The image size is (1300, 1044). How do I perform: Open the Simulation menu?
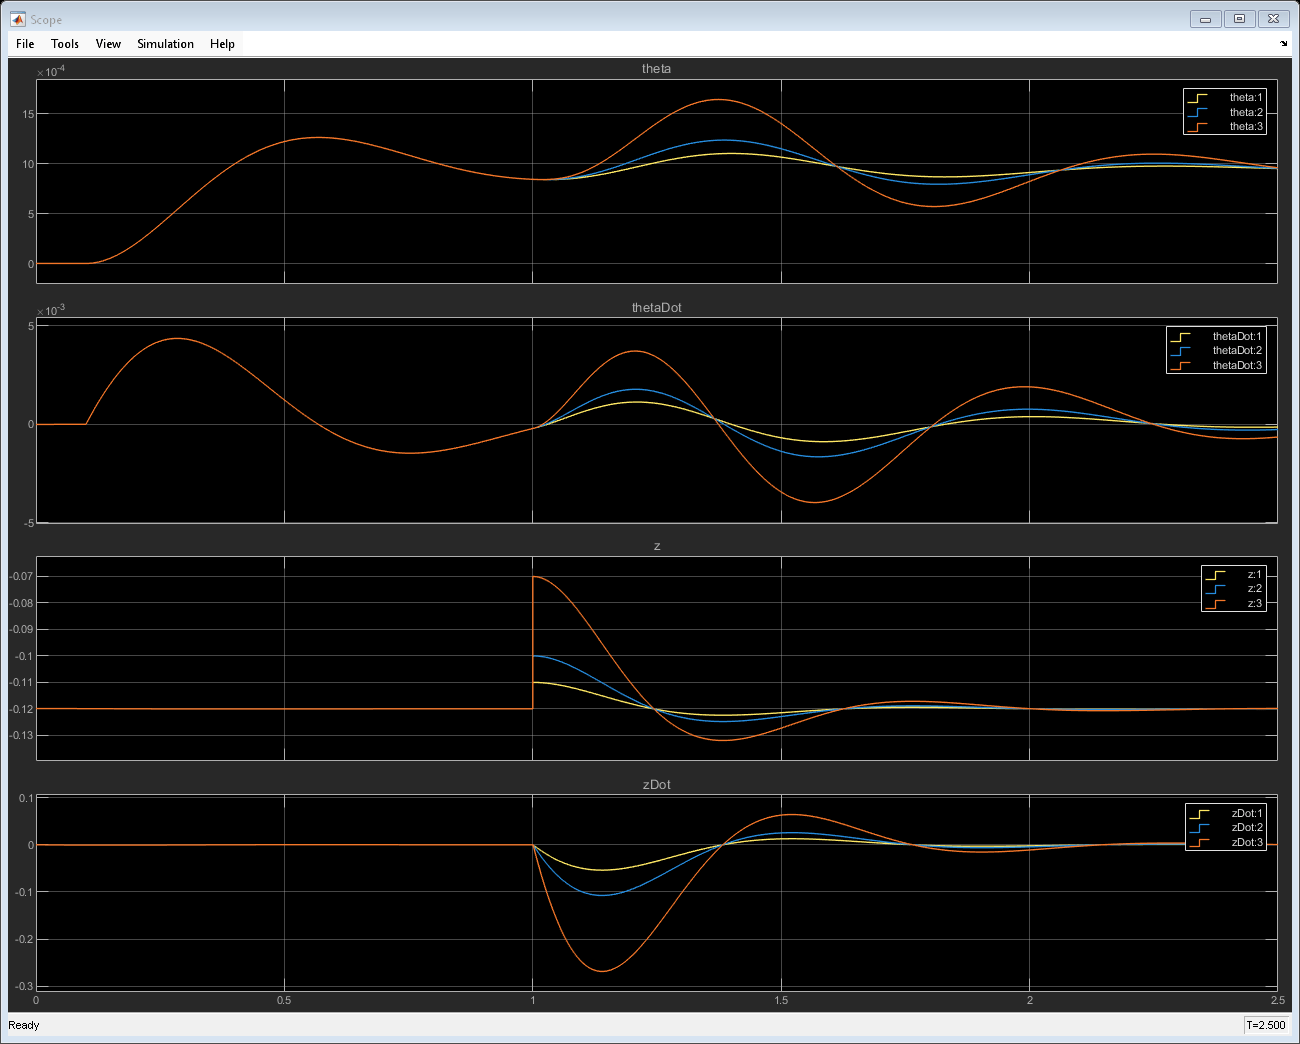[165, 44]
